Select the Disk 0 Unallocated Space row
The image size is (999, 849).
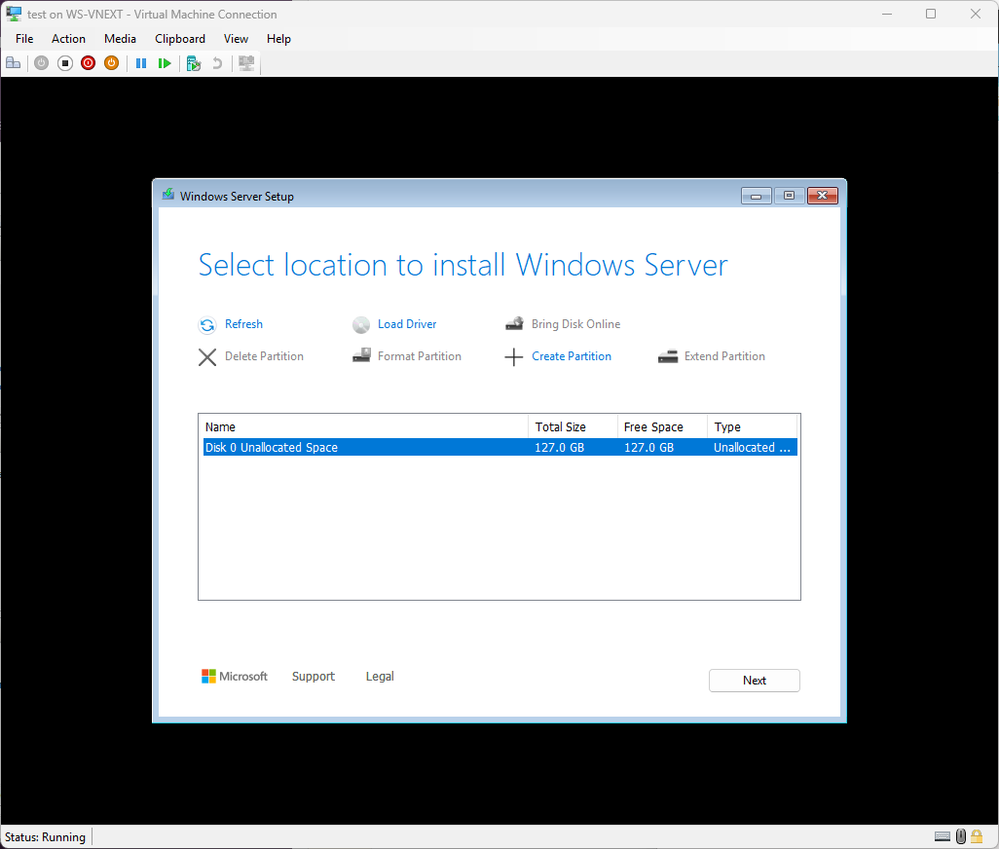(500, 447)
